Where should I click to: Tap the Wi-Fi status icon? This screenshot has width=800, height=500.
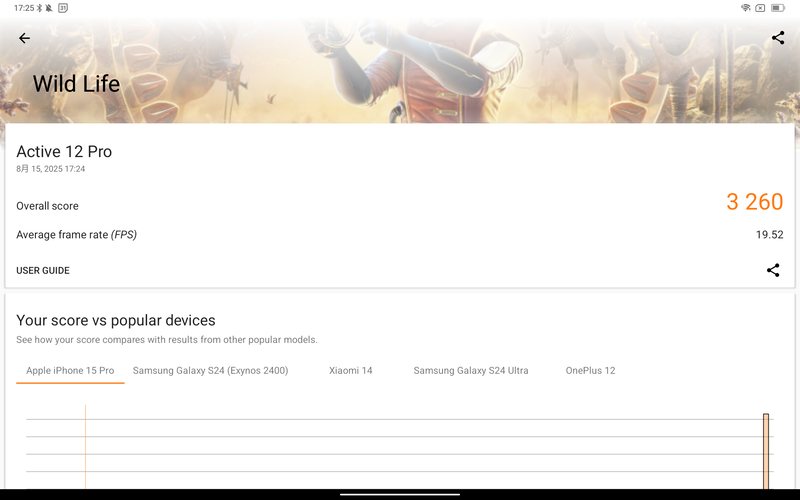click(x=745, y=8)
